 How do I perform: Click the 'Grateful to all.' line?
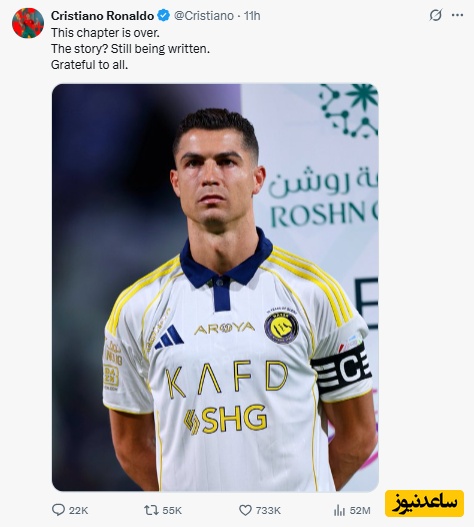pyautogui.click(x=89, y=64)
